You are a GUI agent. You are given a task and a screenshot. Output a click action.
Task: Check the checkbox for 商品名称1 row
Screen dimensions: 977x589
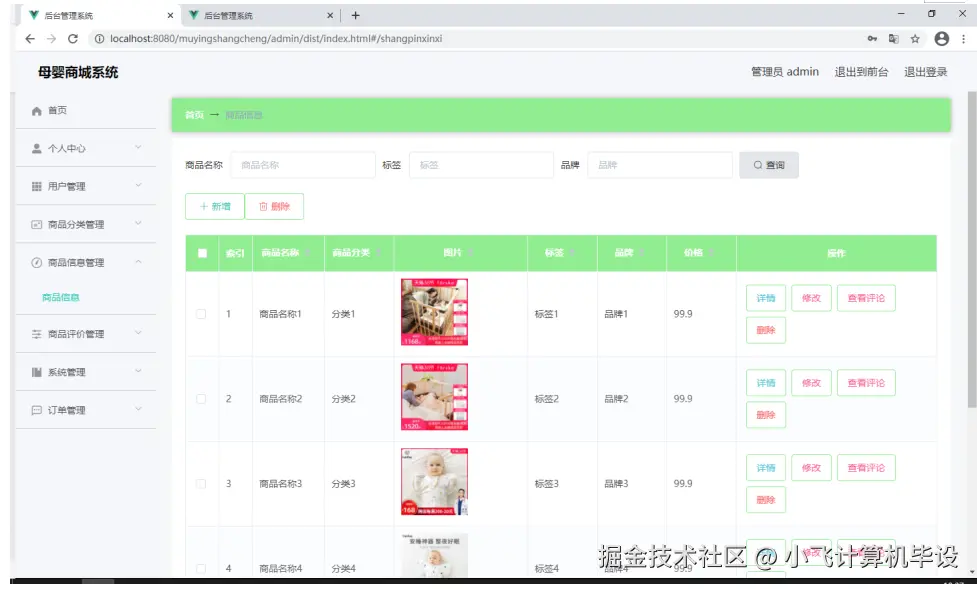tap(199, 312)
